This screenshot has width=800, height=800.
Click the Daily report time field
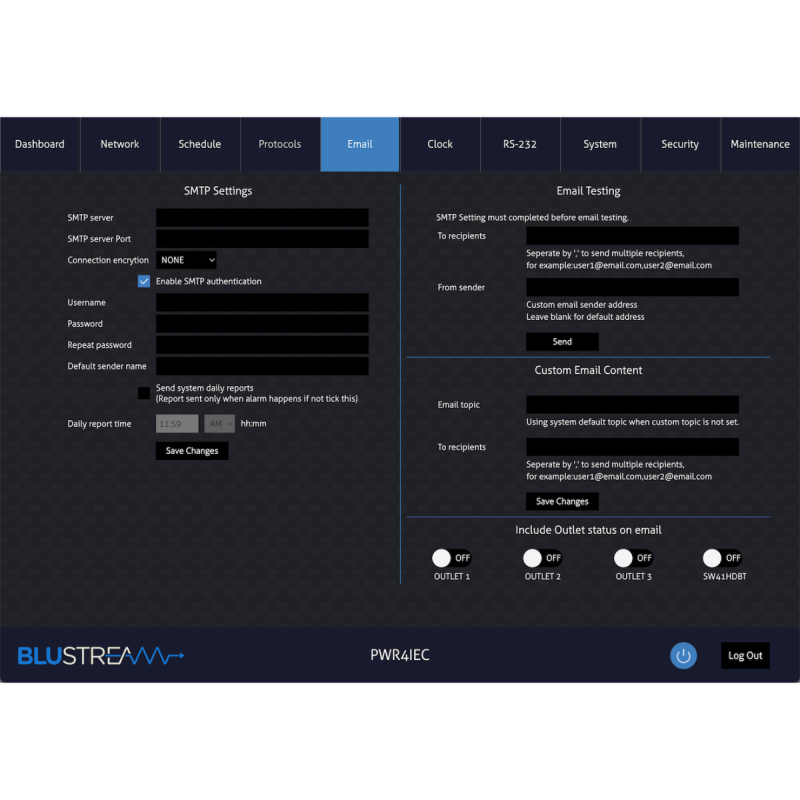[x=177, y=424]
